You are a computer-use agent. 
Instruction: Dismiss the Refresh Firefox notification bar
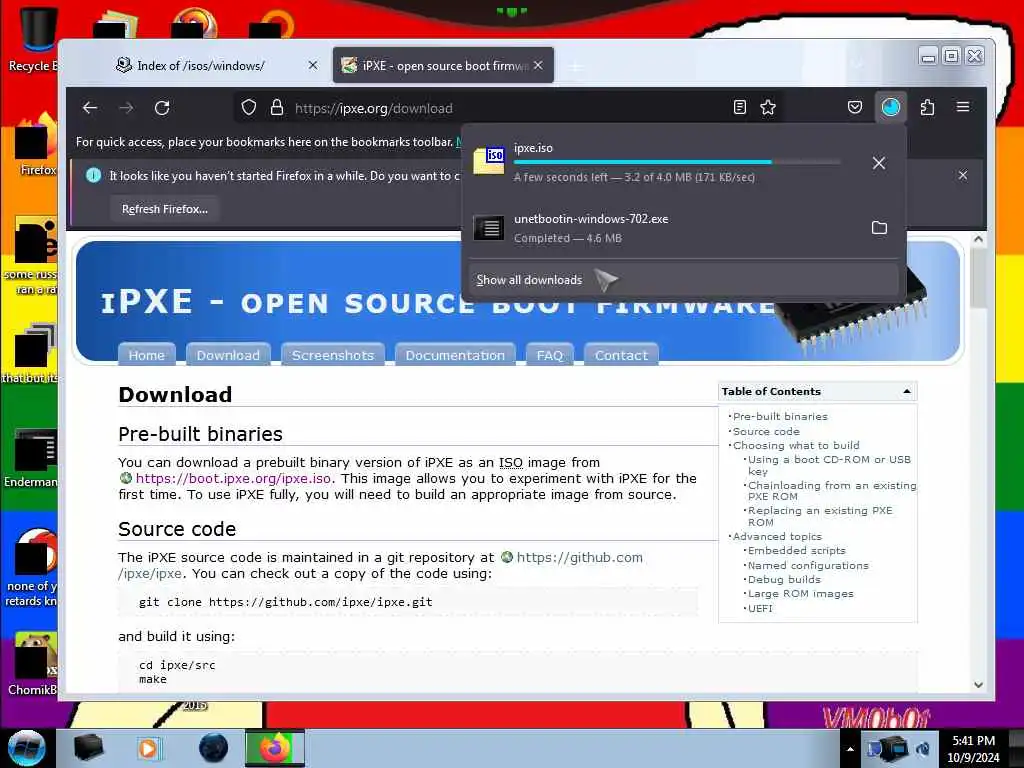[x=963, y=175]
